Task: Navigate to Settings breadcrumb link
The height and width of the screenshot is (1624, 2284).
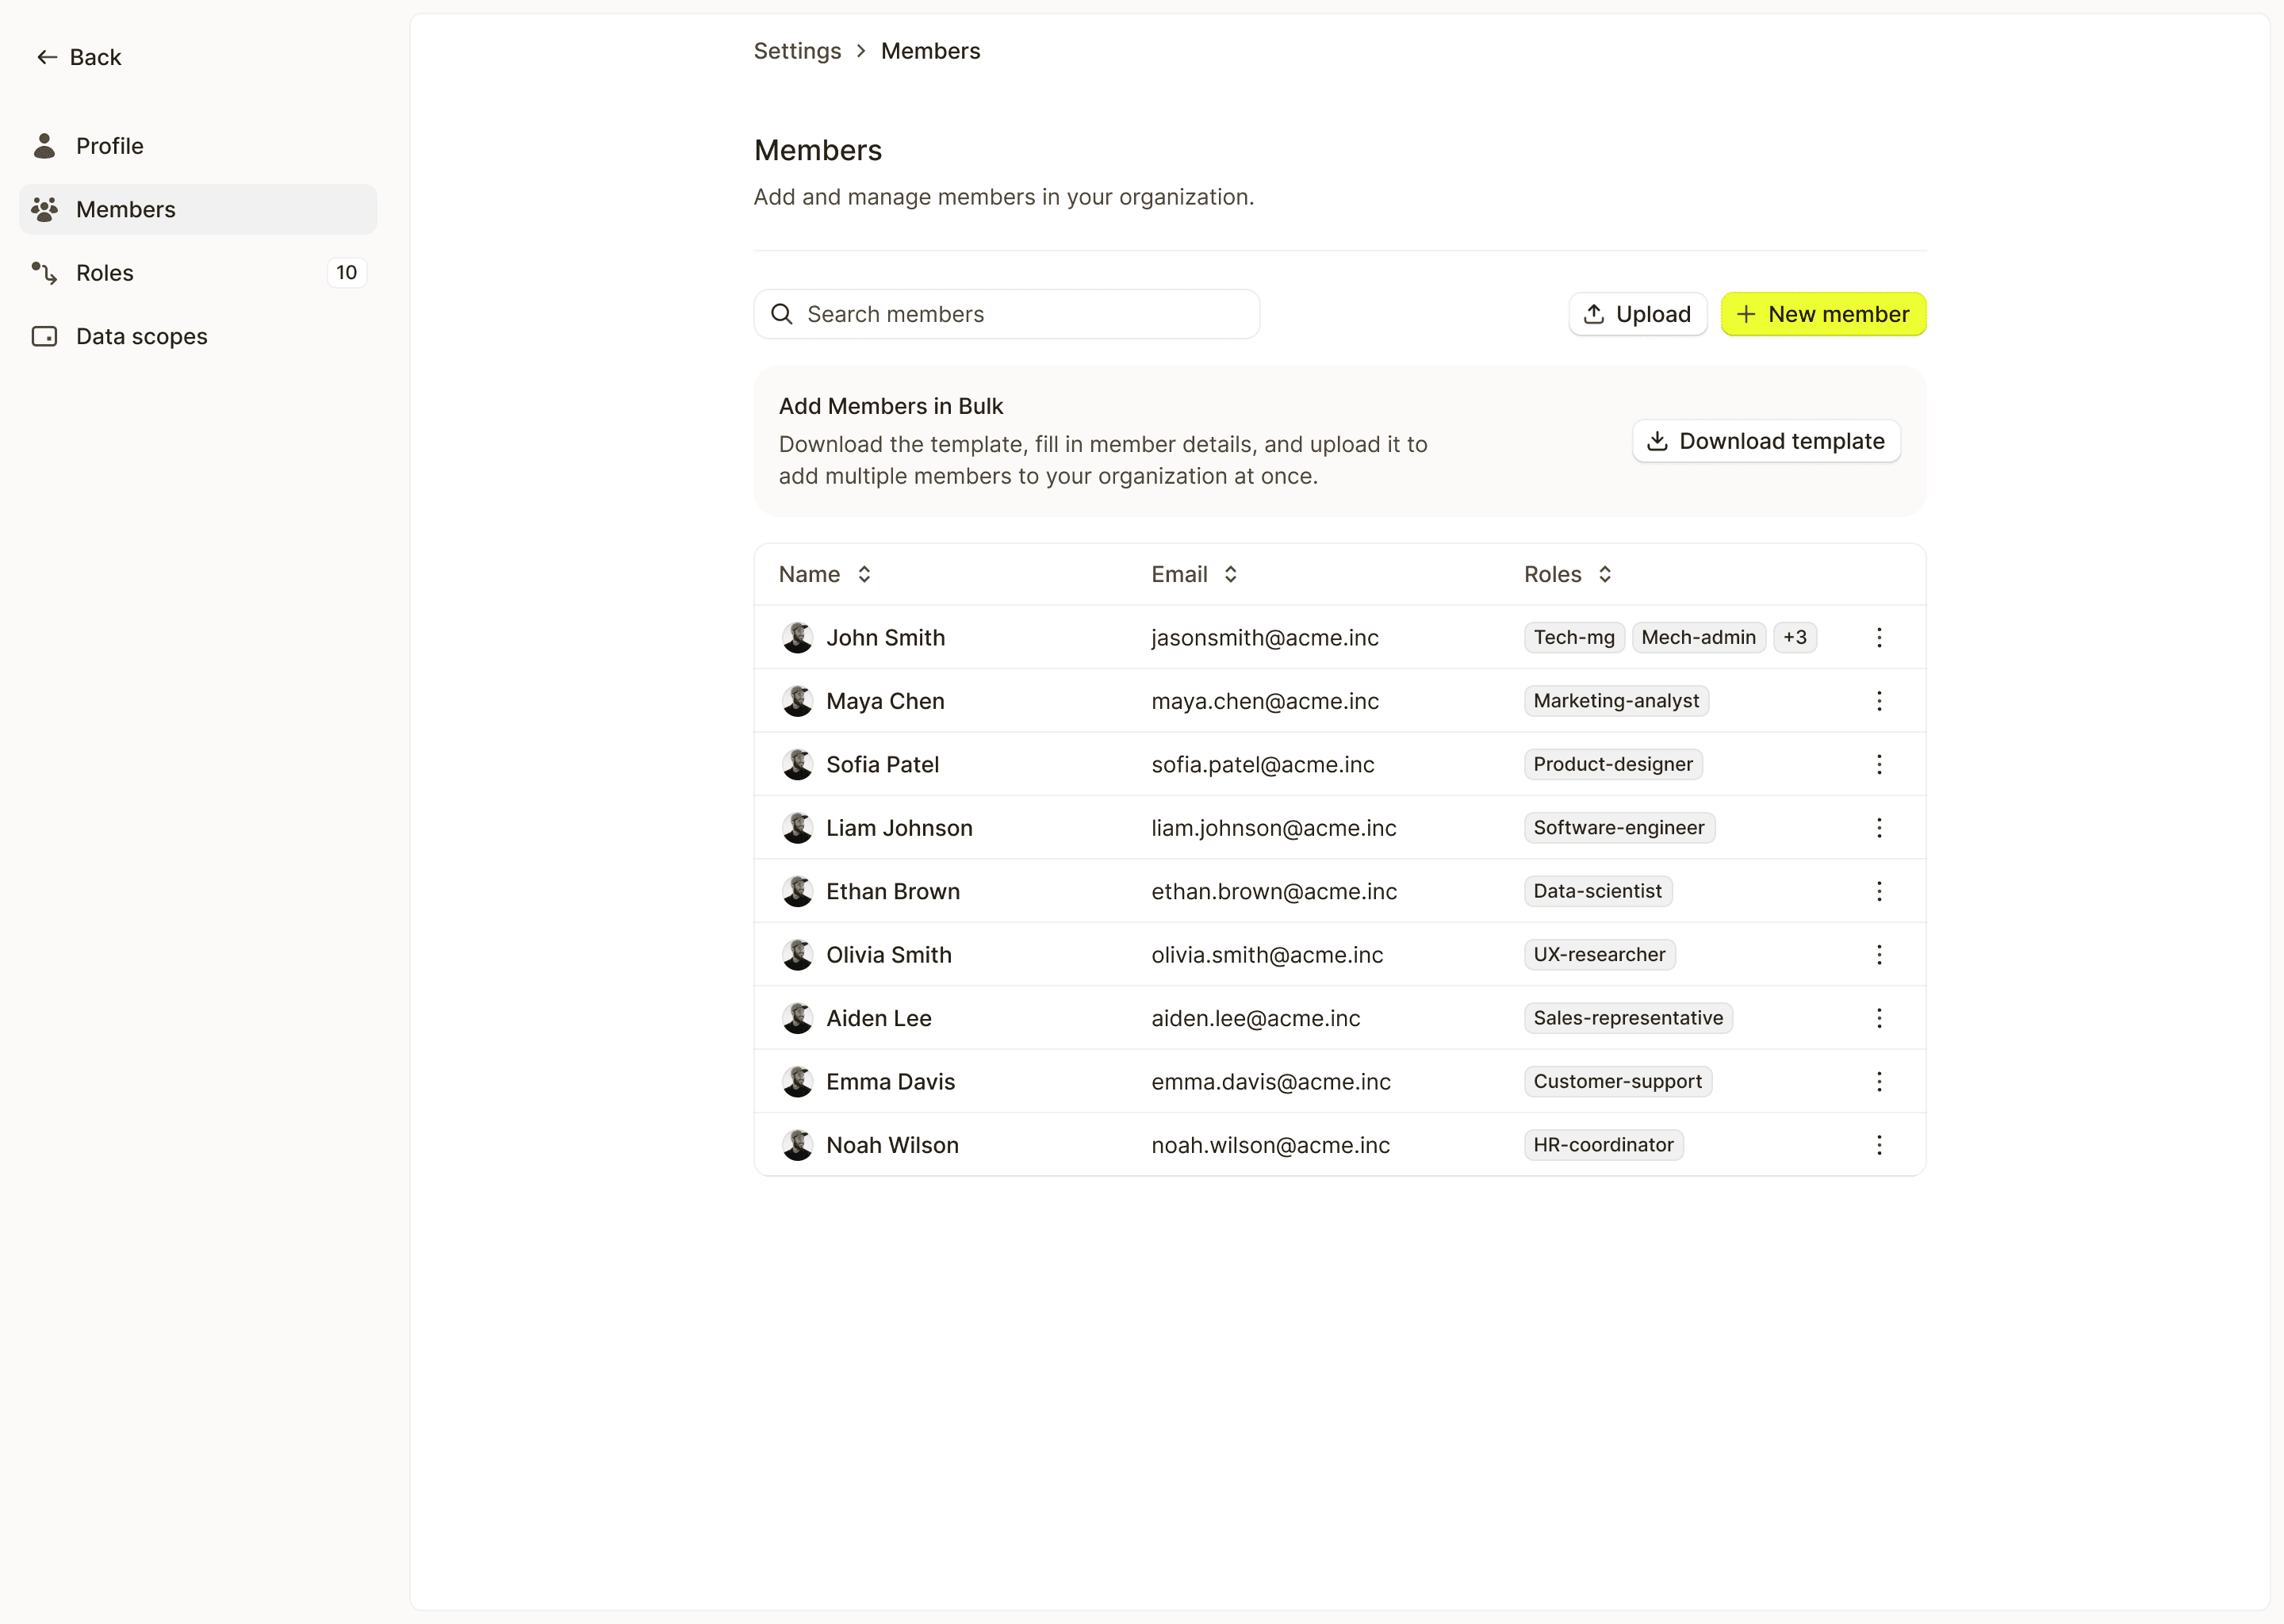Action: pos(797,51)
